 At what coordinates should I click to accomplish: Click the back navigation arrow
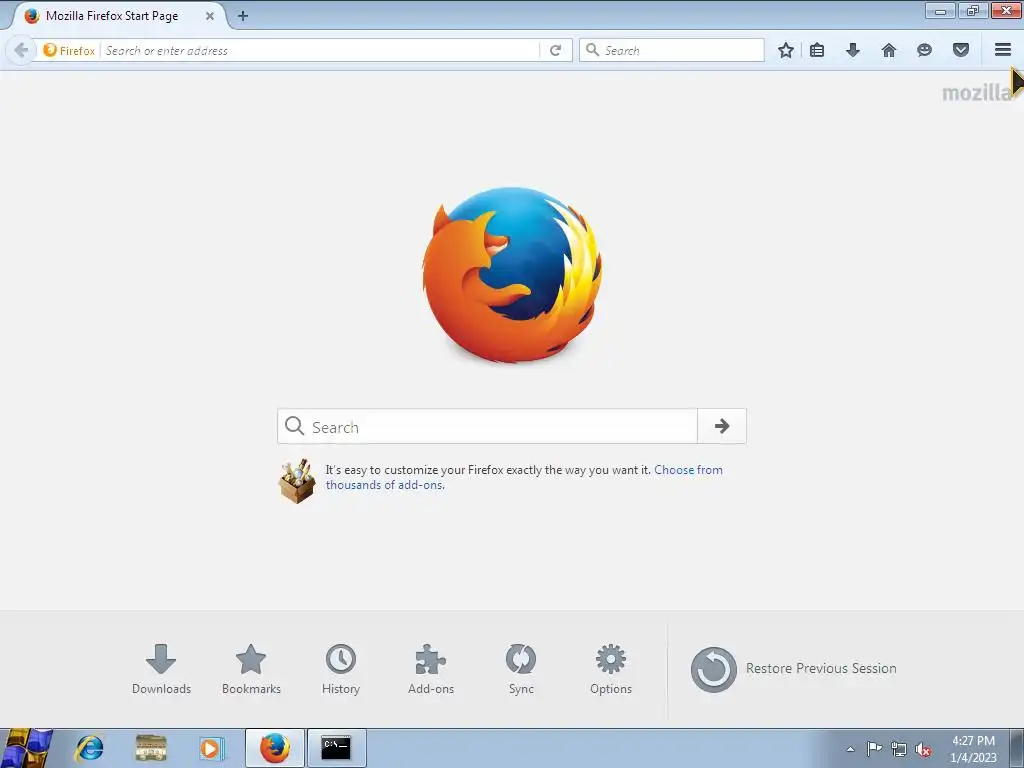tap(21, 50)
